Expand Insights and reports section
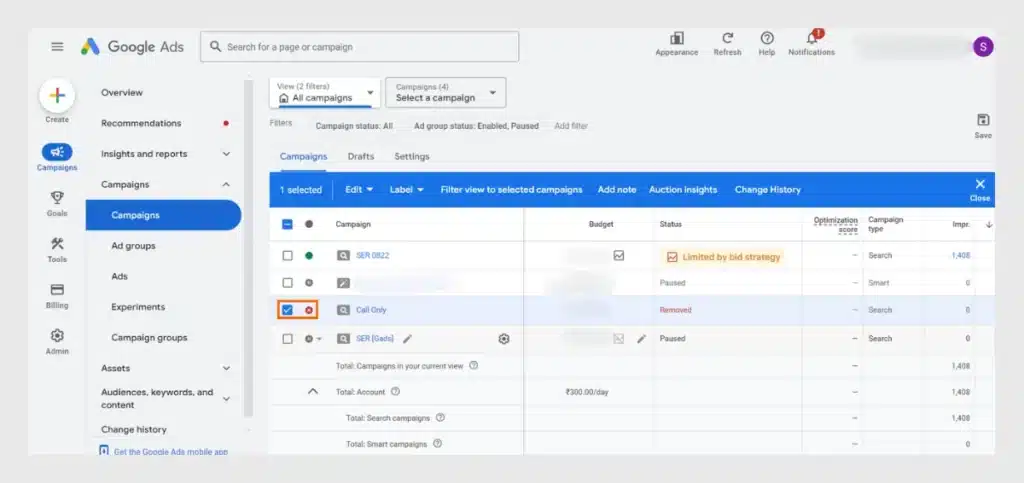Screen dimensions: 1024x483 [226, 154]
